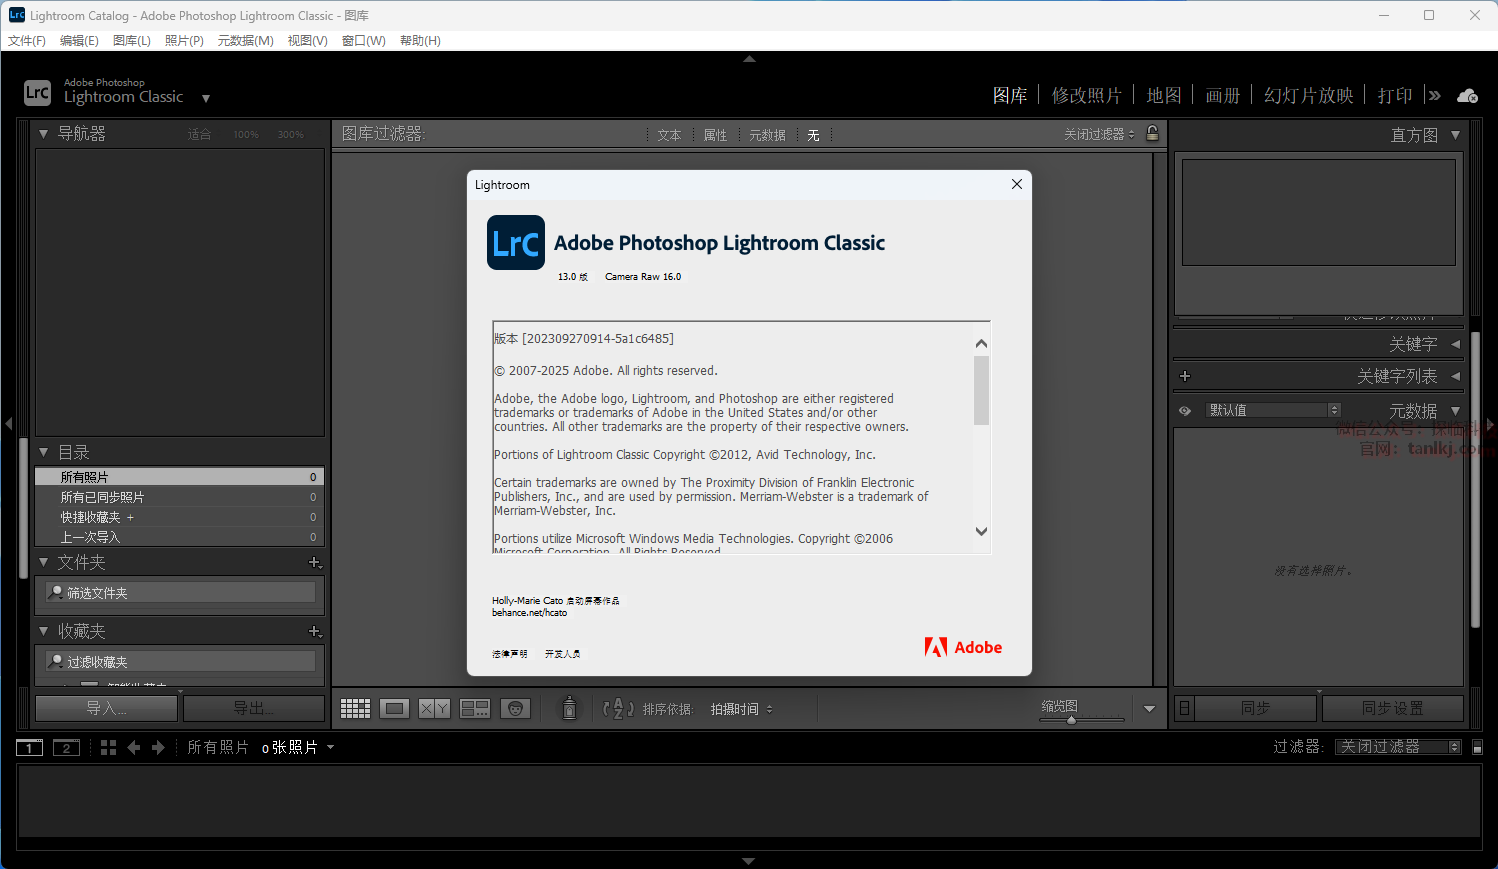Viewport: 1498px width, 869px height.
Task: Open the second window display button 2
Action: (x=66, y=747)
